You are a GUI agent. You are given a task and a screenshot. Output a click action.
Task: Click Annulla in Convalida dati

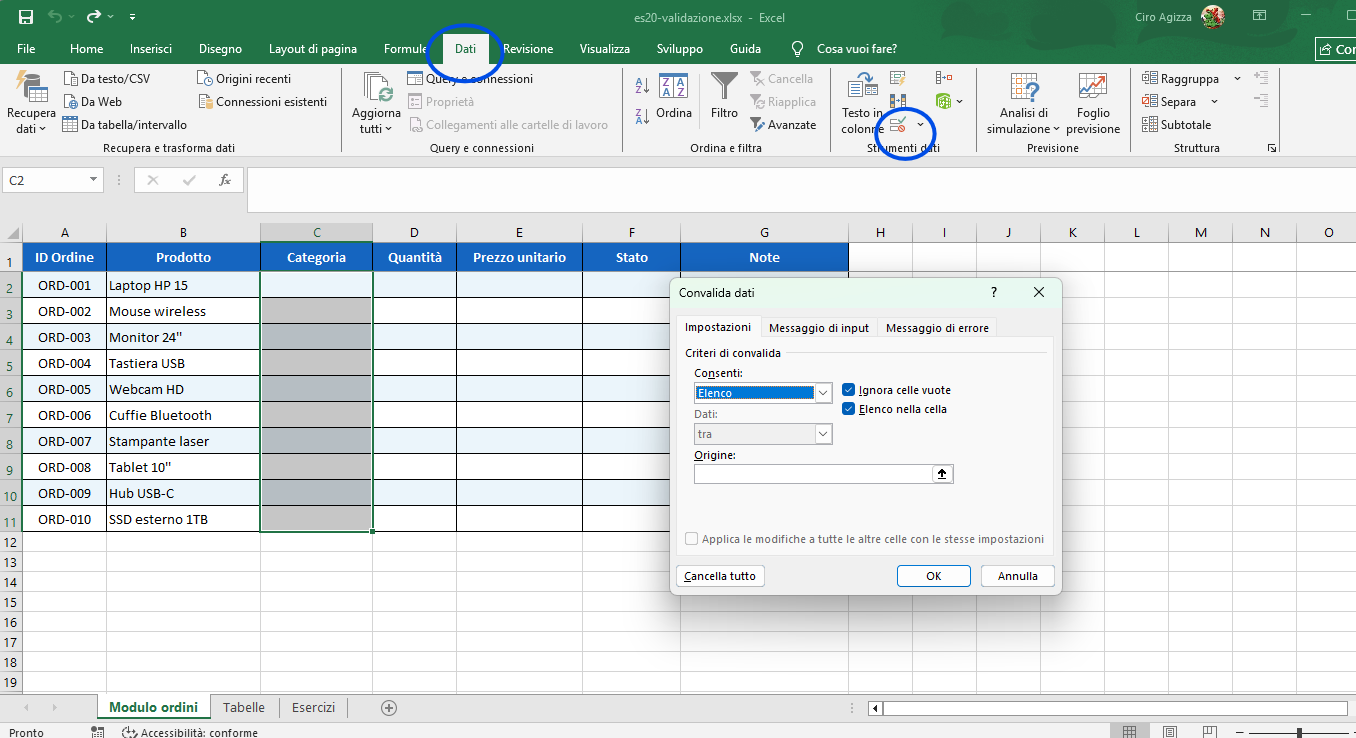pyautogui.click(x=1018, y=576)
